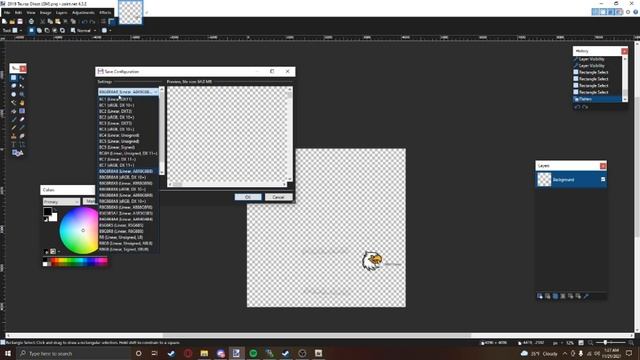Choose BC7 (sRGB, DX 11+) format
Viewport: 640px width, 360px height.
tap(128, 165)
